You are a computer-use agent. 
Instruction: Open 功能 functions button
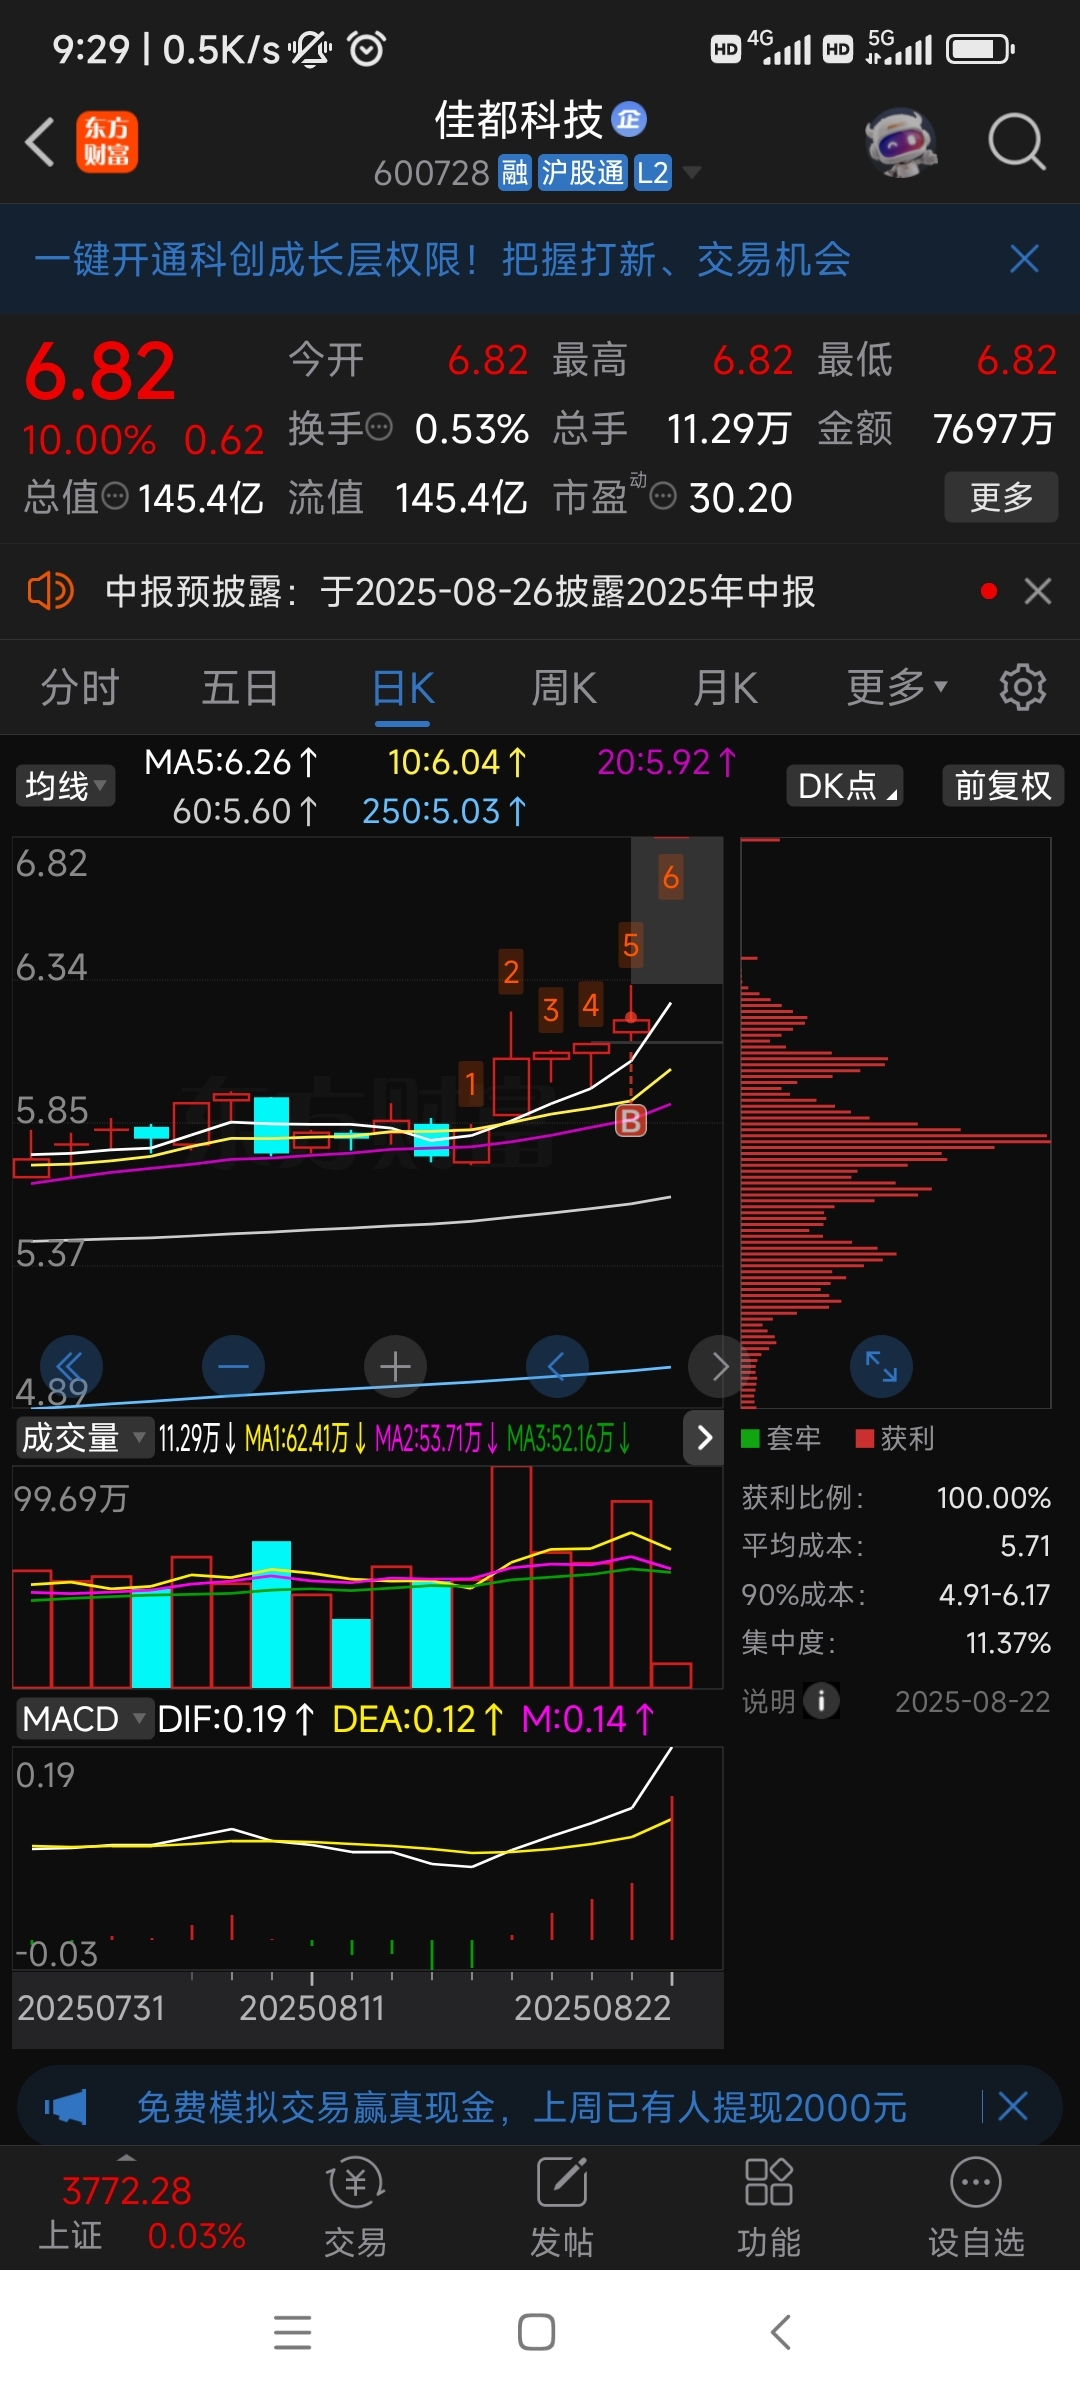pyautogui.click(x=769, y=2210)
